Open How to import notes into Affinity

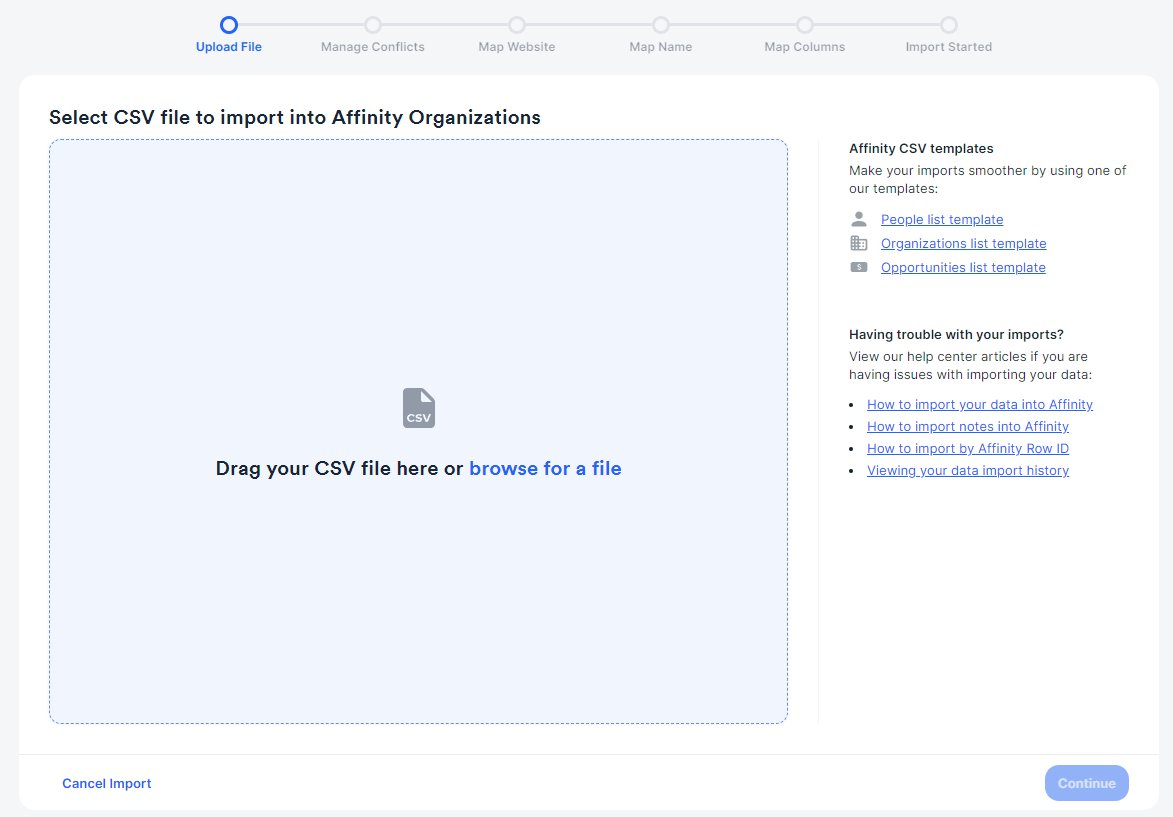coord(967,426)
